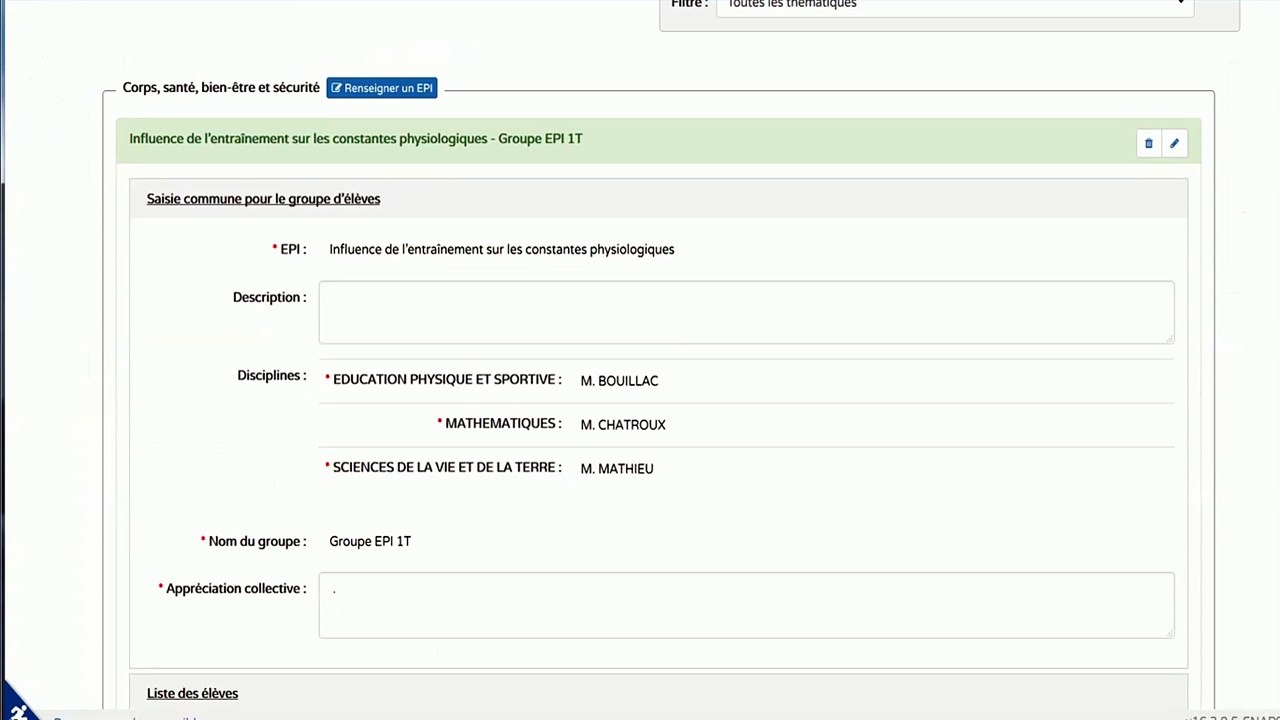This screenshot has width=1280, height=720.
Task: Click the Nom du groupe field label
Action: click(x=257, y=541)
